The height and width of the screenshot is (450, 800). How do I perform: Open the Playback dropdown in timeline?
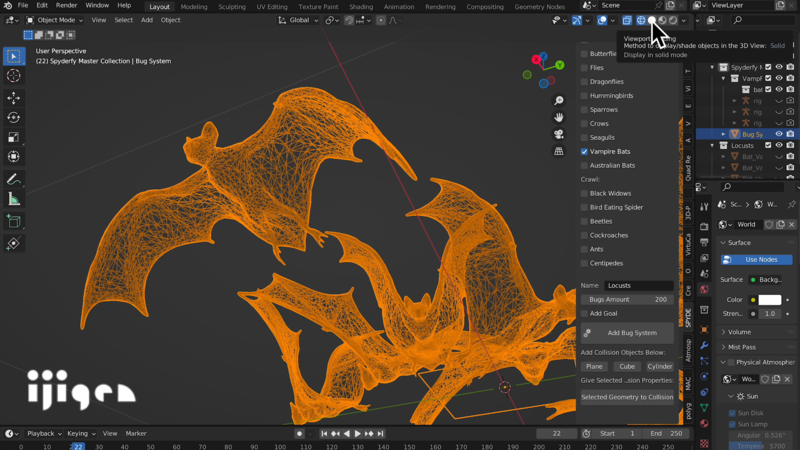(44, 434)
